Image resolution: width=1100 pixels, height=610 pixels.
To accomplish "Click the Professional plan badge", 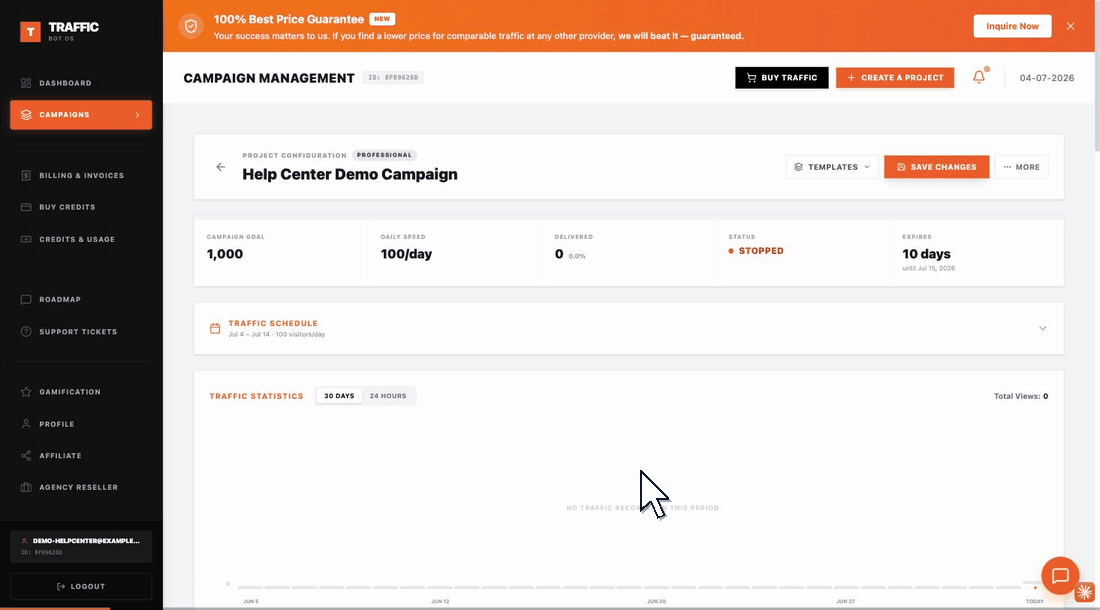I will click(x=384, y=155).
